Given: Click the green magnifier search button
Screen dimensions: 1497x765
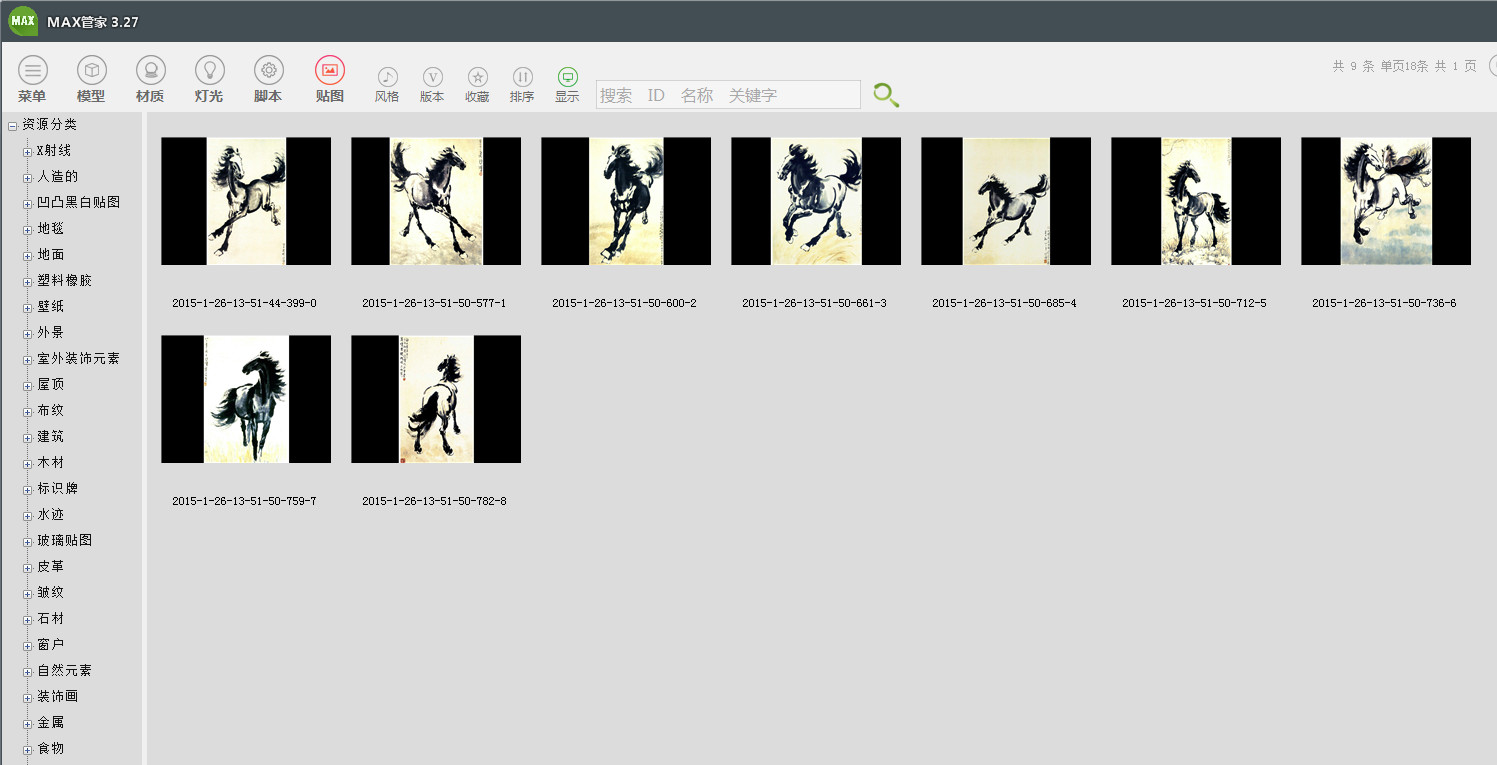Looking at the screenshot, I should [x=886, y=95].
